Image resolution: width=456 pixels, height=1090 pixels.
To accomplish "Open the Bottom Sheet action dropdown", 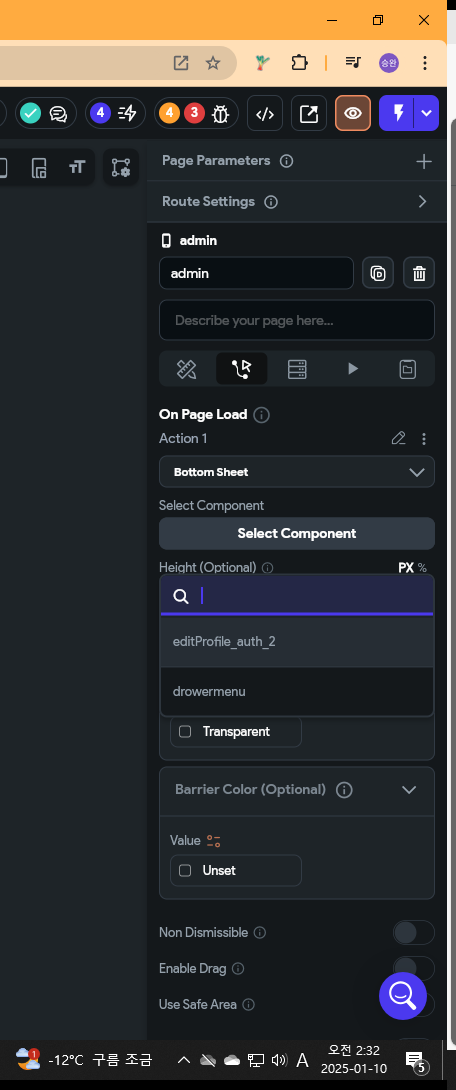I will point(297,472).
